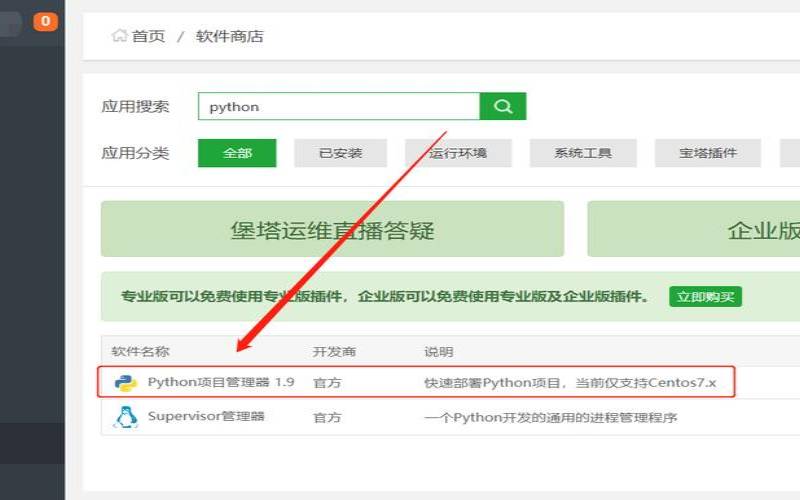
Task: Switch to the 系统工具 category tab
Action: [583, 153]
